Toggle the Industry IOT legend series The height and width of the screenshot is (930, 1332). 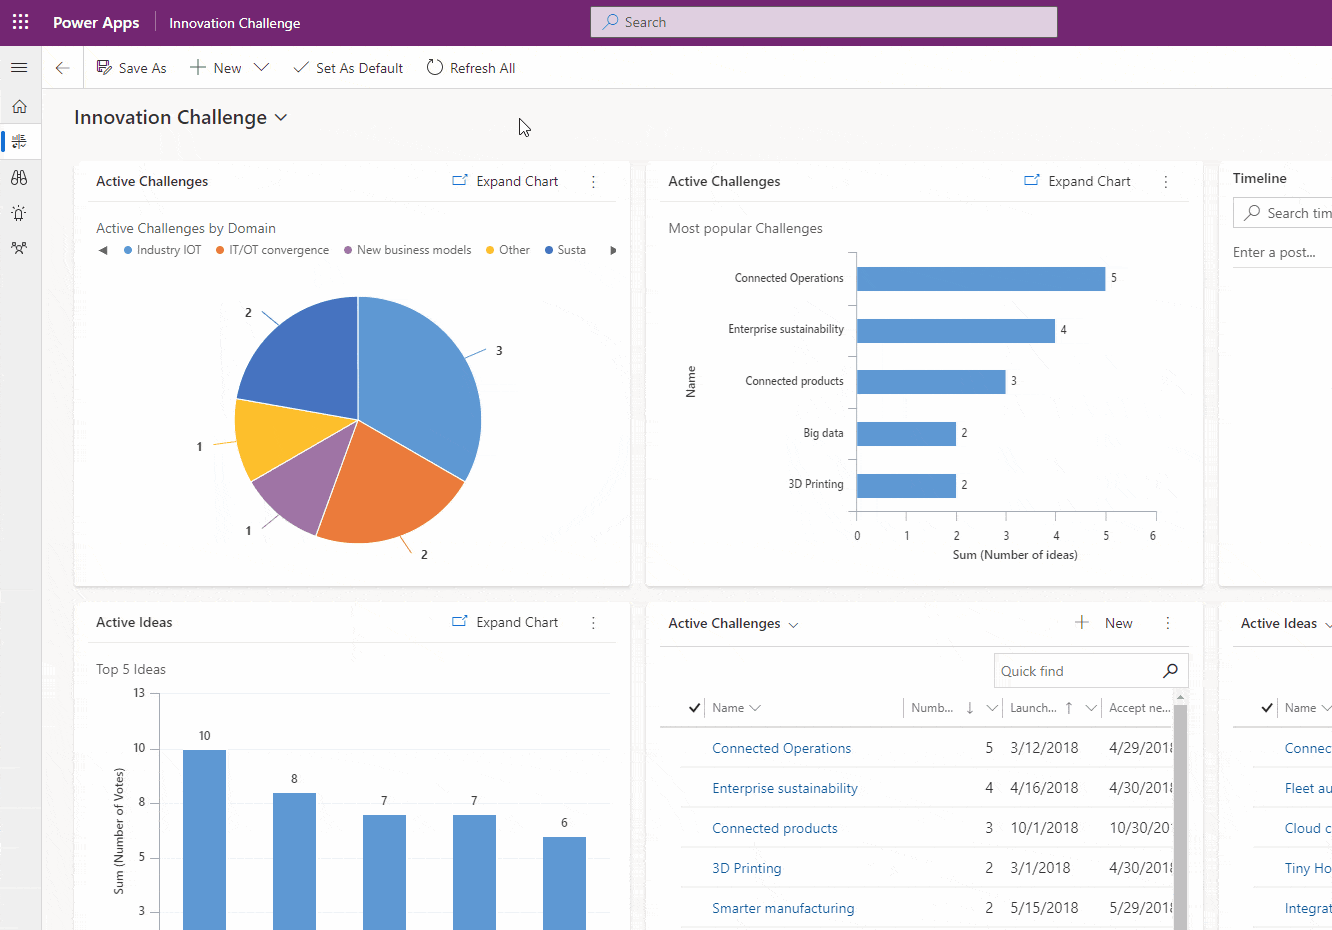[161, 250]
